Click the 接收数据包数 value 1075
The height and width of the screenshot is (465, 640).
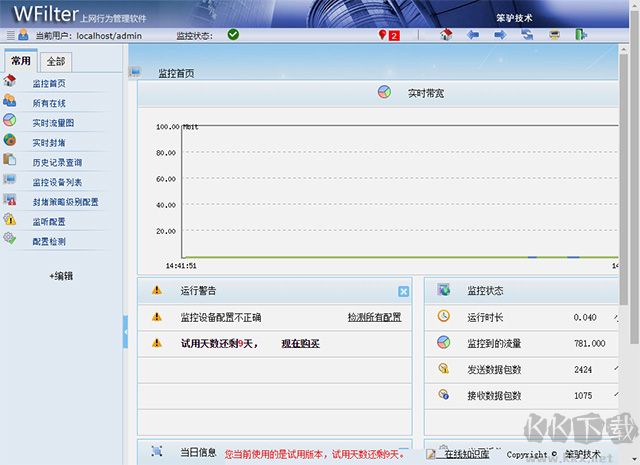(583, 396)
